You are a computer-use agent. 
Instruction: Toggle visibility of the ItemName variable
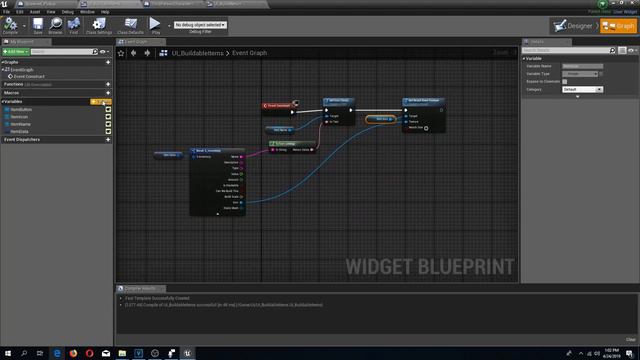click(108, 124)
